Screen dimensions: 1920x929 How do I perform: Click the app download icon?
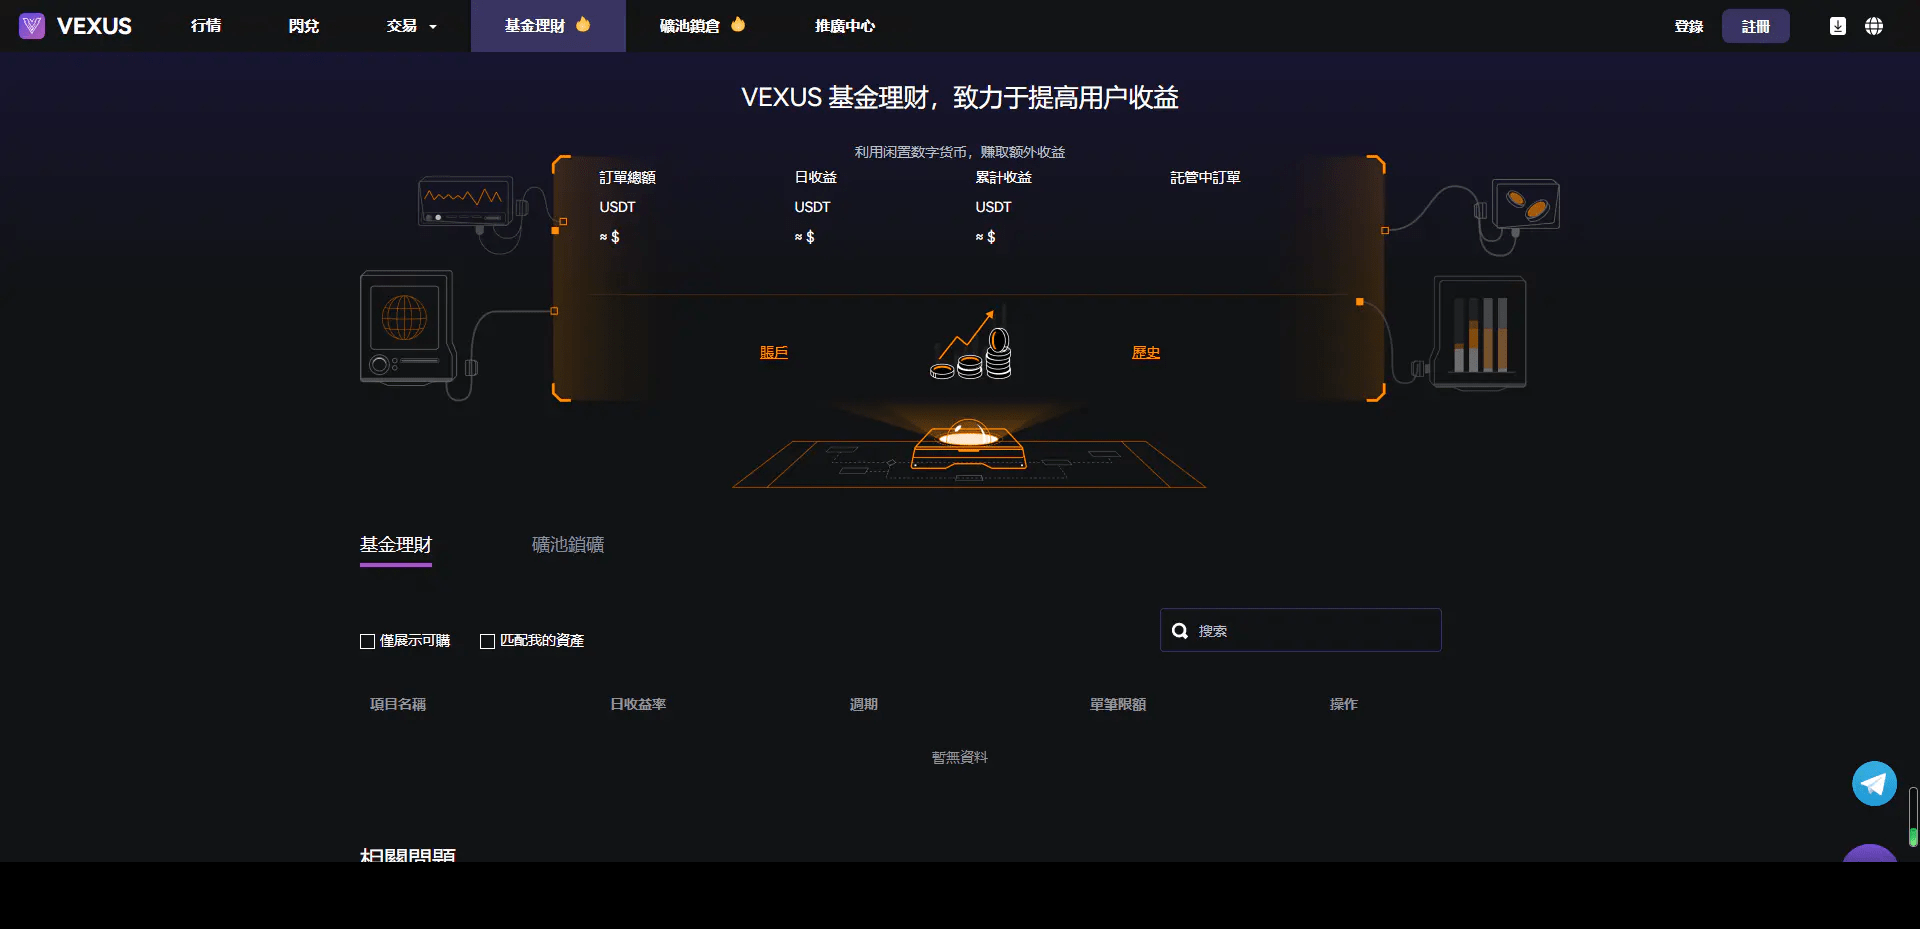(1838, 26)
